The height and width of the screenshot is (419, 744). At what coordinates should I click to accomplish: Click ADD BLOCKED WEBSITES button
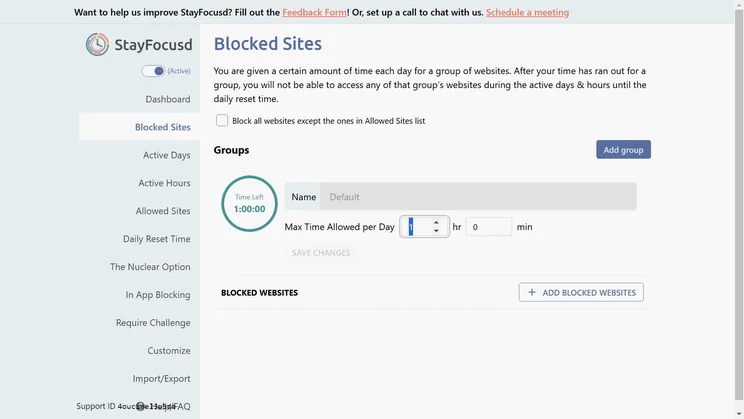tap(581, 292)
